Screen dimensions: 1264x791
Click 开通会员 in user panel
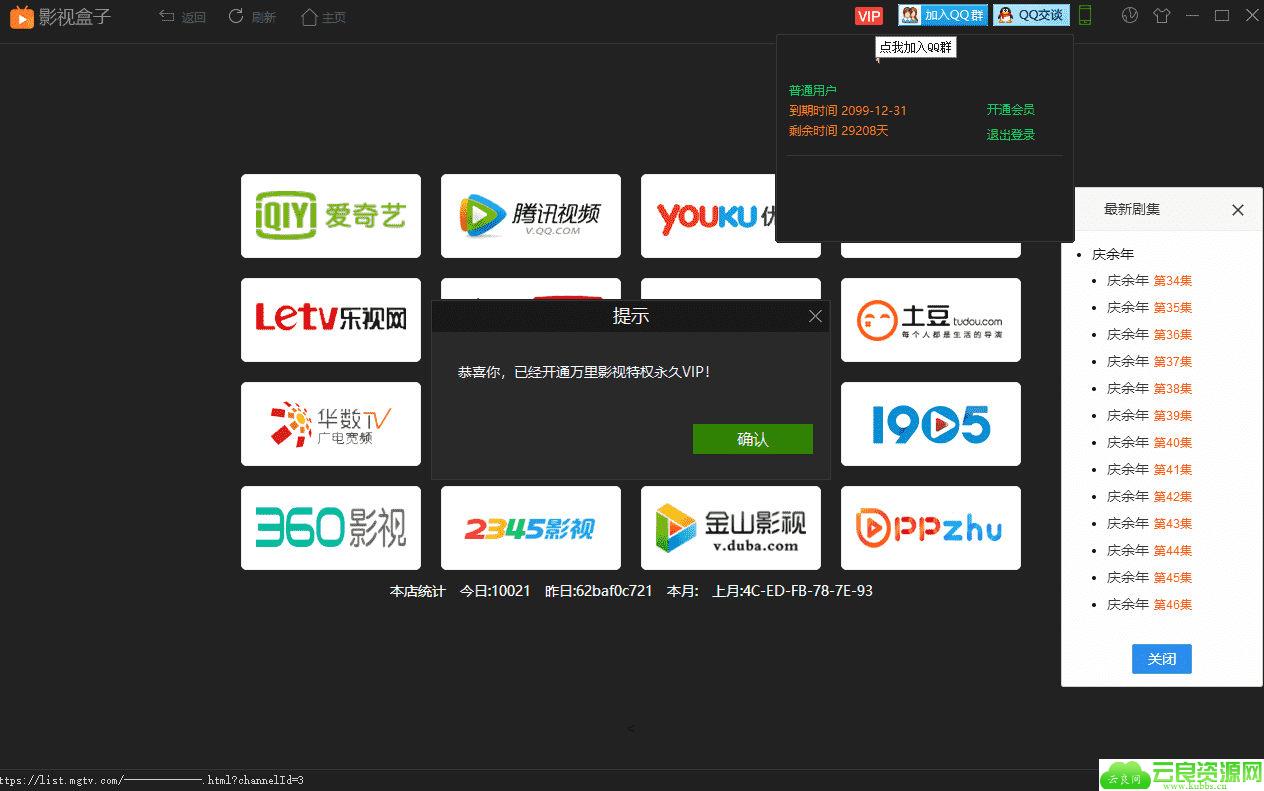click(x=1010, y=110)
